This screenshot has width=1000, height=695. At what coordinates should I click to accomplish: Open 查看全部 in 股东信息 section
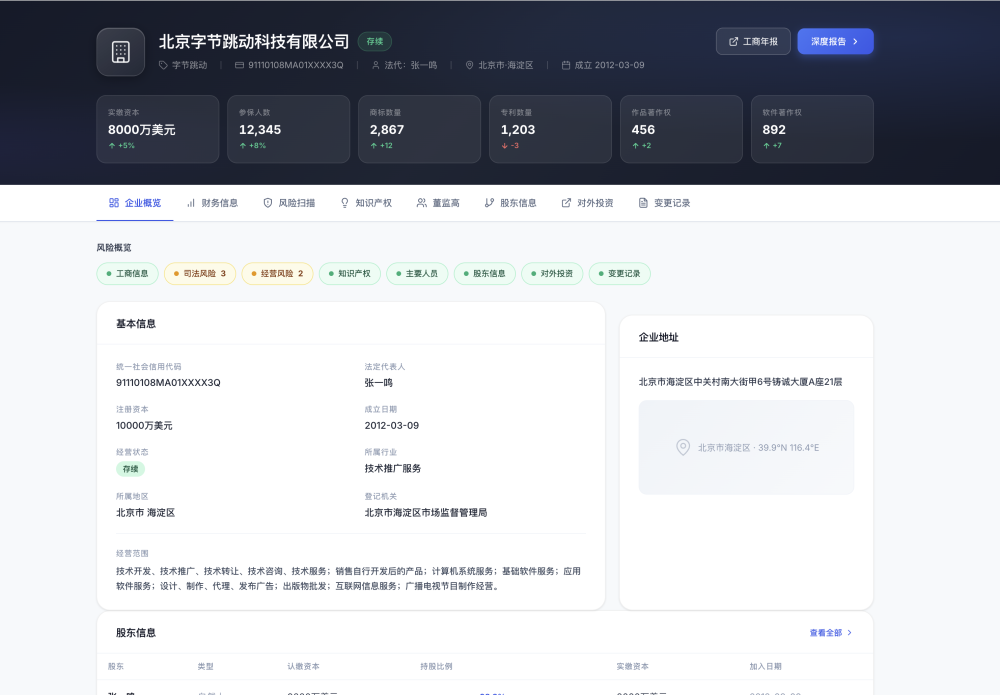coord(830,633)
